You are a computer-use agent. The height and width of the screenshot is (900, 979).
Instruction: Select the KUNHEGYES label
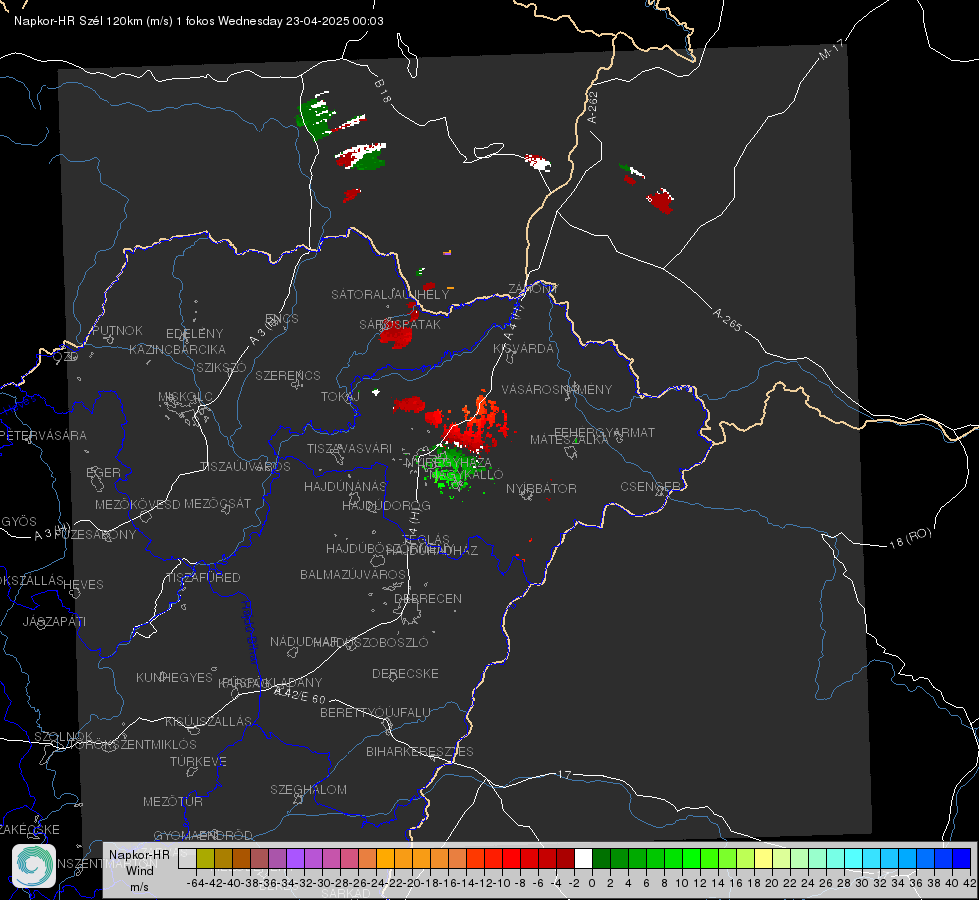[174, 677]
